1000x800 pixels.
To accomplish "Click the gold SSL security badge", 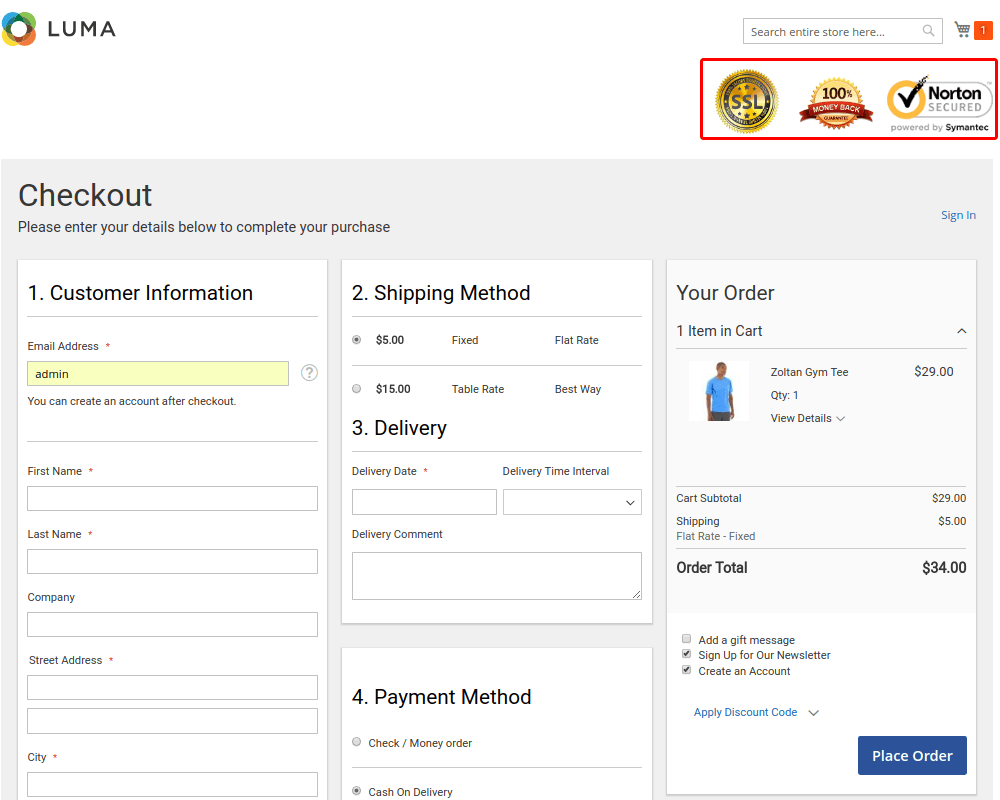I will point(746,101).
